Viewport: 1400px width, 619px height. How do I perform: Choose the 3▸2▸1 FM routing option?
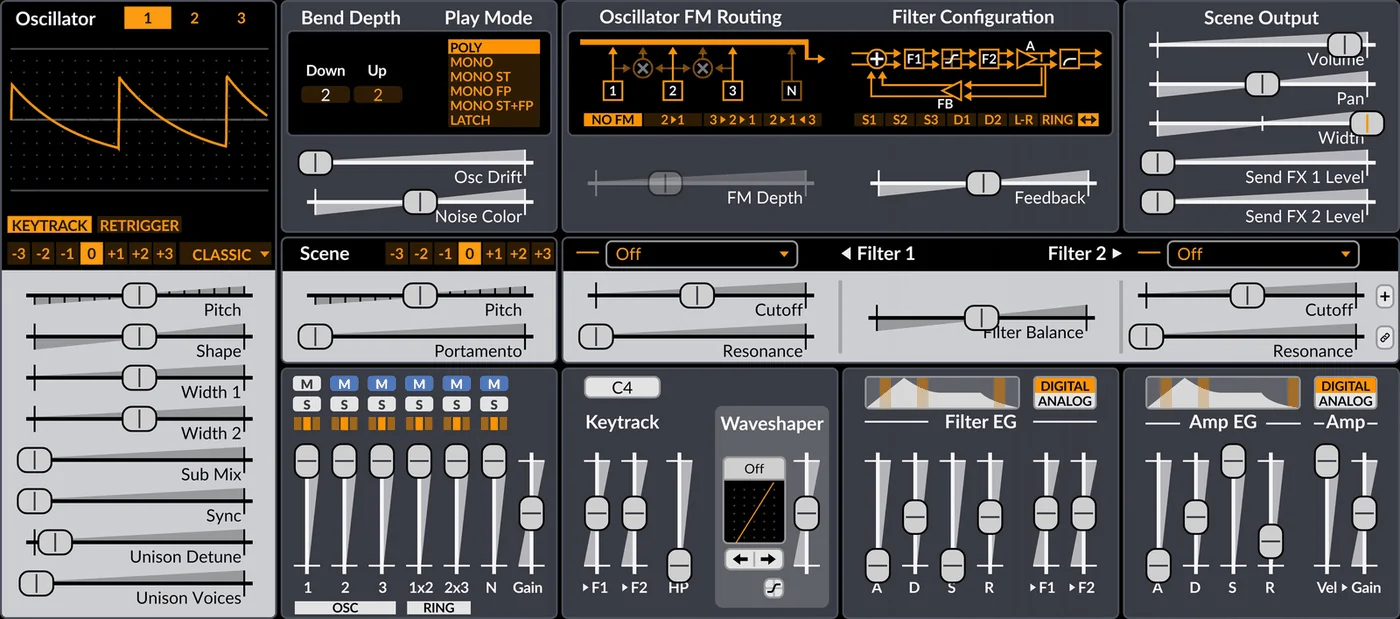point(732,120)
